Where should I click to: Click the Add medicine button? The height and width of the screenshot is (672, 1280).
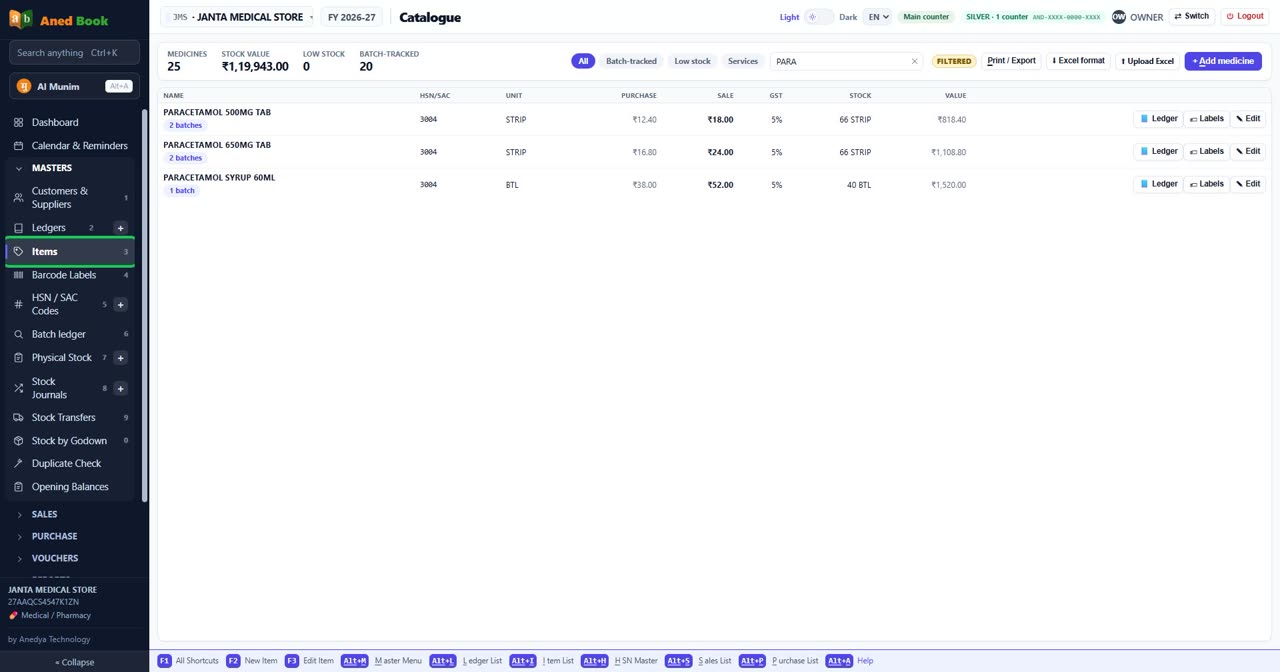[1223, 61]
